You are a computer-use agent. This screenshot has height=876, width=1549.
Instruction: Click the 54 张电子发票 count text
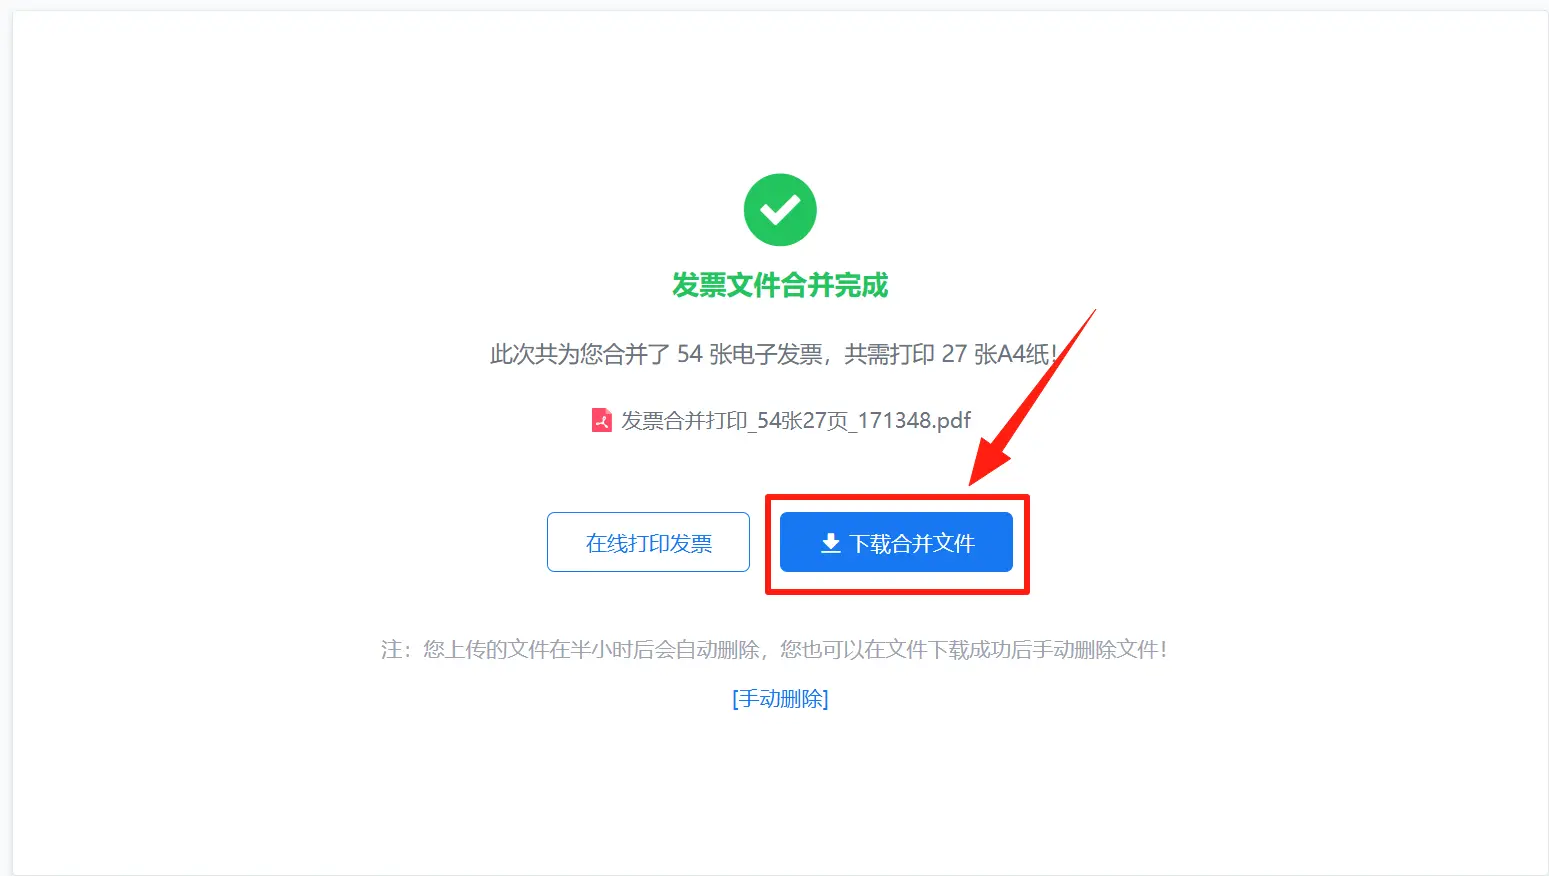(750, 354)
